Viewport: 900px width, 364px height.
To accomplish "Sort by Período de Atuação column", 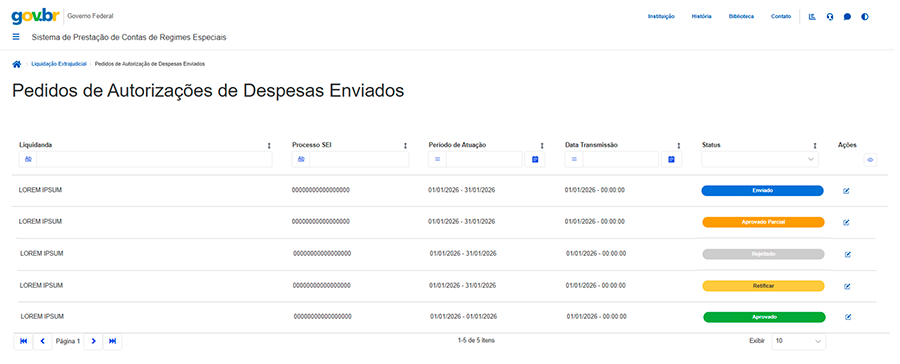I will 542,146.
